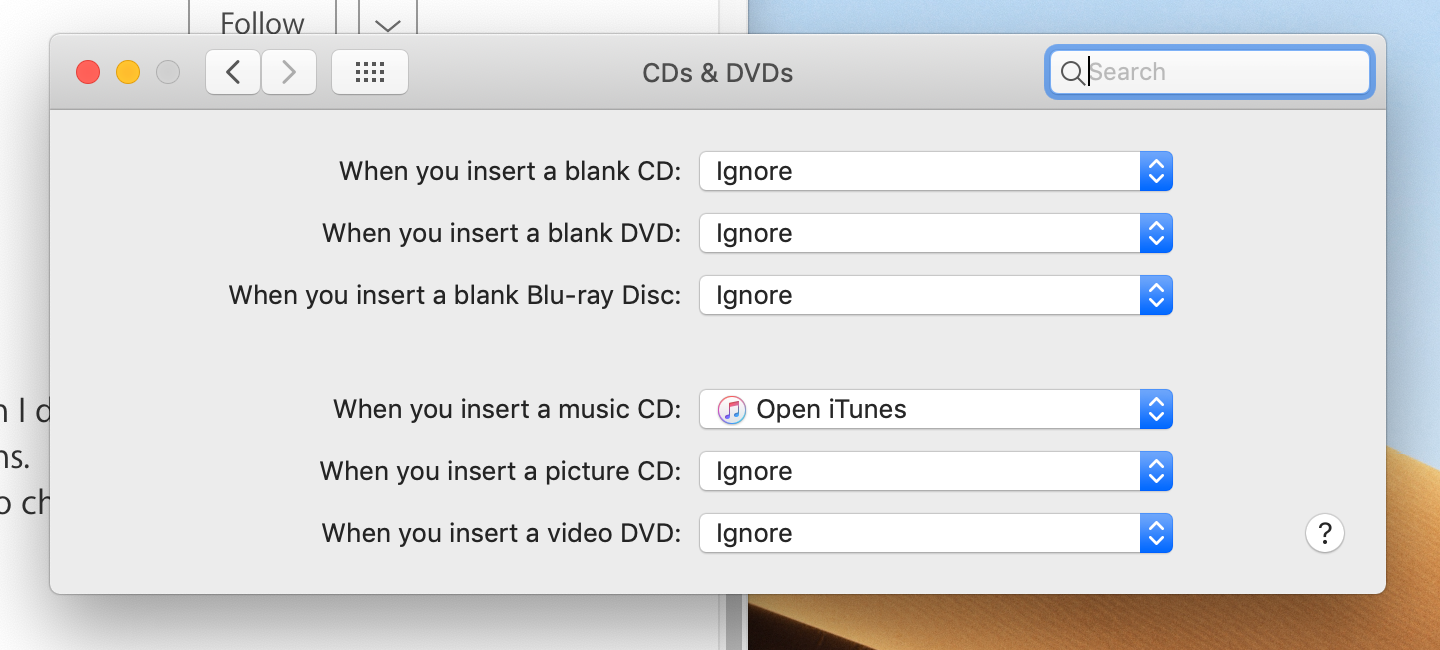Go back to previous preference pane
The height and width of the screenshot is (650, 1440).
coord(233,72)
